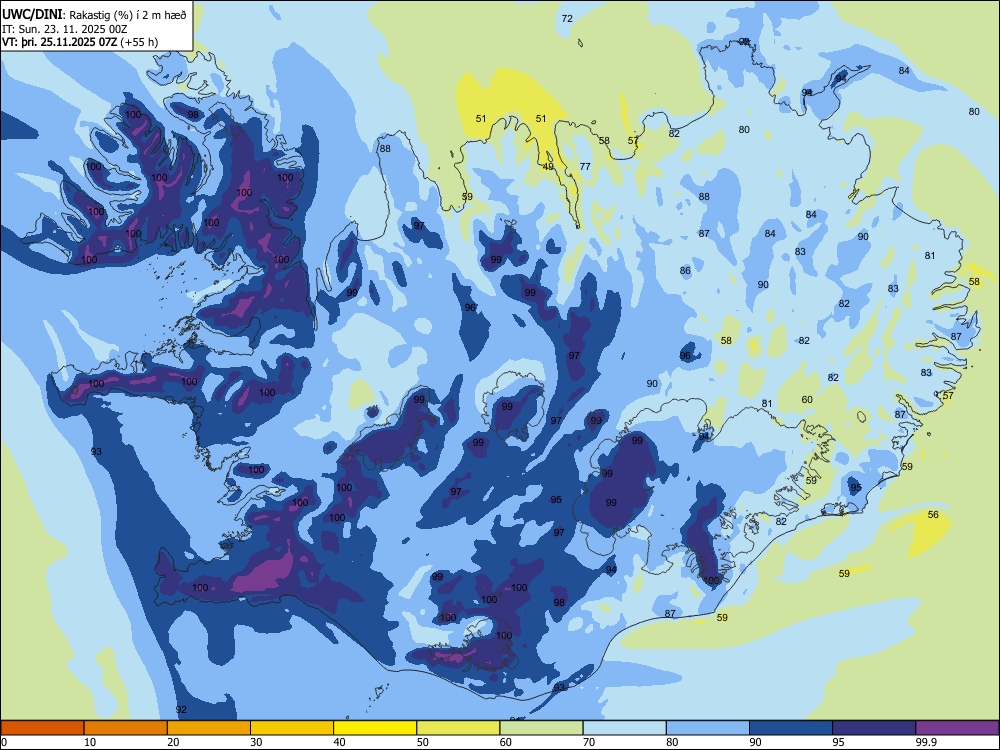This screenshot has width=1000, height=750.
Task: Click the humidity value '56' on the map
Action: point(933,514)
